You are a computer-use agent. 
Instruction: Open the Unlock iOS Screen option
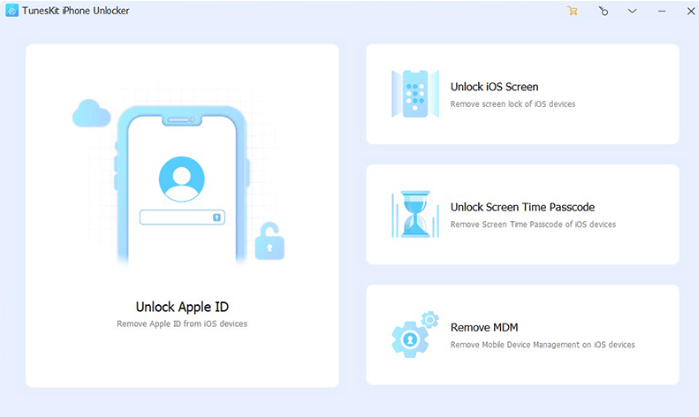[494, 87]
